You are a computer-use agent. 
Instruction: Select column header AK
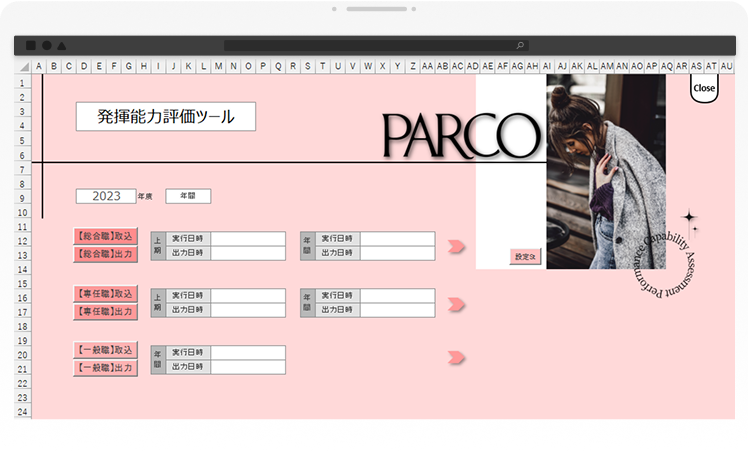pyautogui.click(x=577, y=67)
